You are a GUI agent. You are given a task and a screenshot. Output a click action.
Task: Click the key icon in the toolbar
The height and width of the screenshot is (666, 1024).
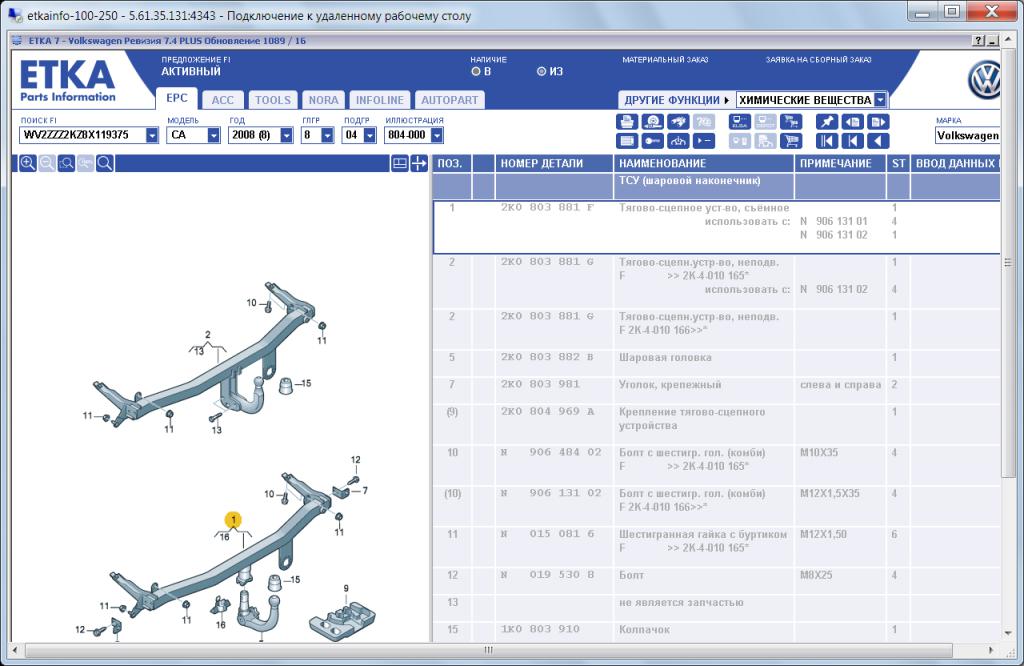[652, 140]
